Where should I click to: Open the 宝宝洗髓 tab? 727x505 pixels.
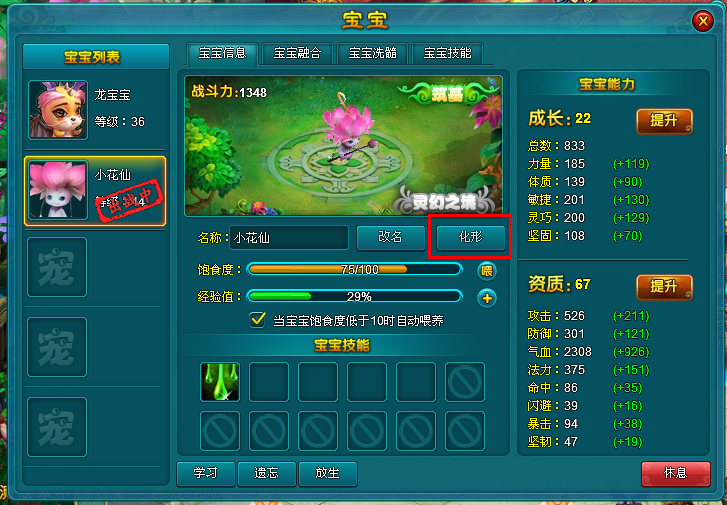(x=372, y=53)
